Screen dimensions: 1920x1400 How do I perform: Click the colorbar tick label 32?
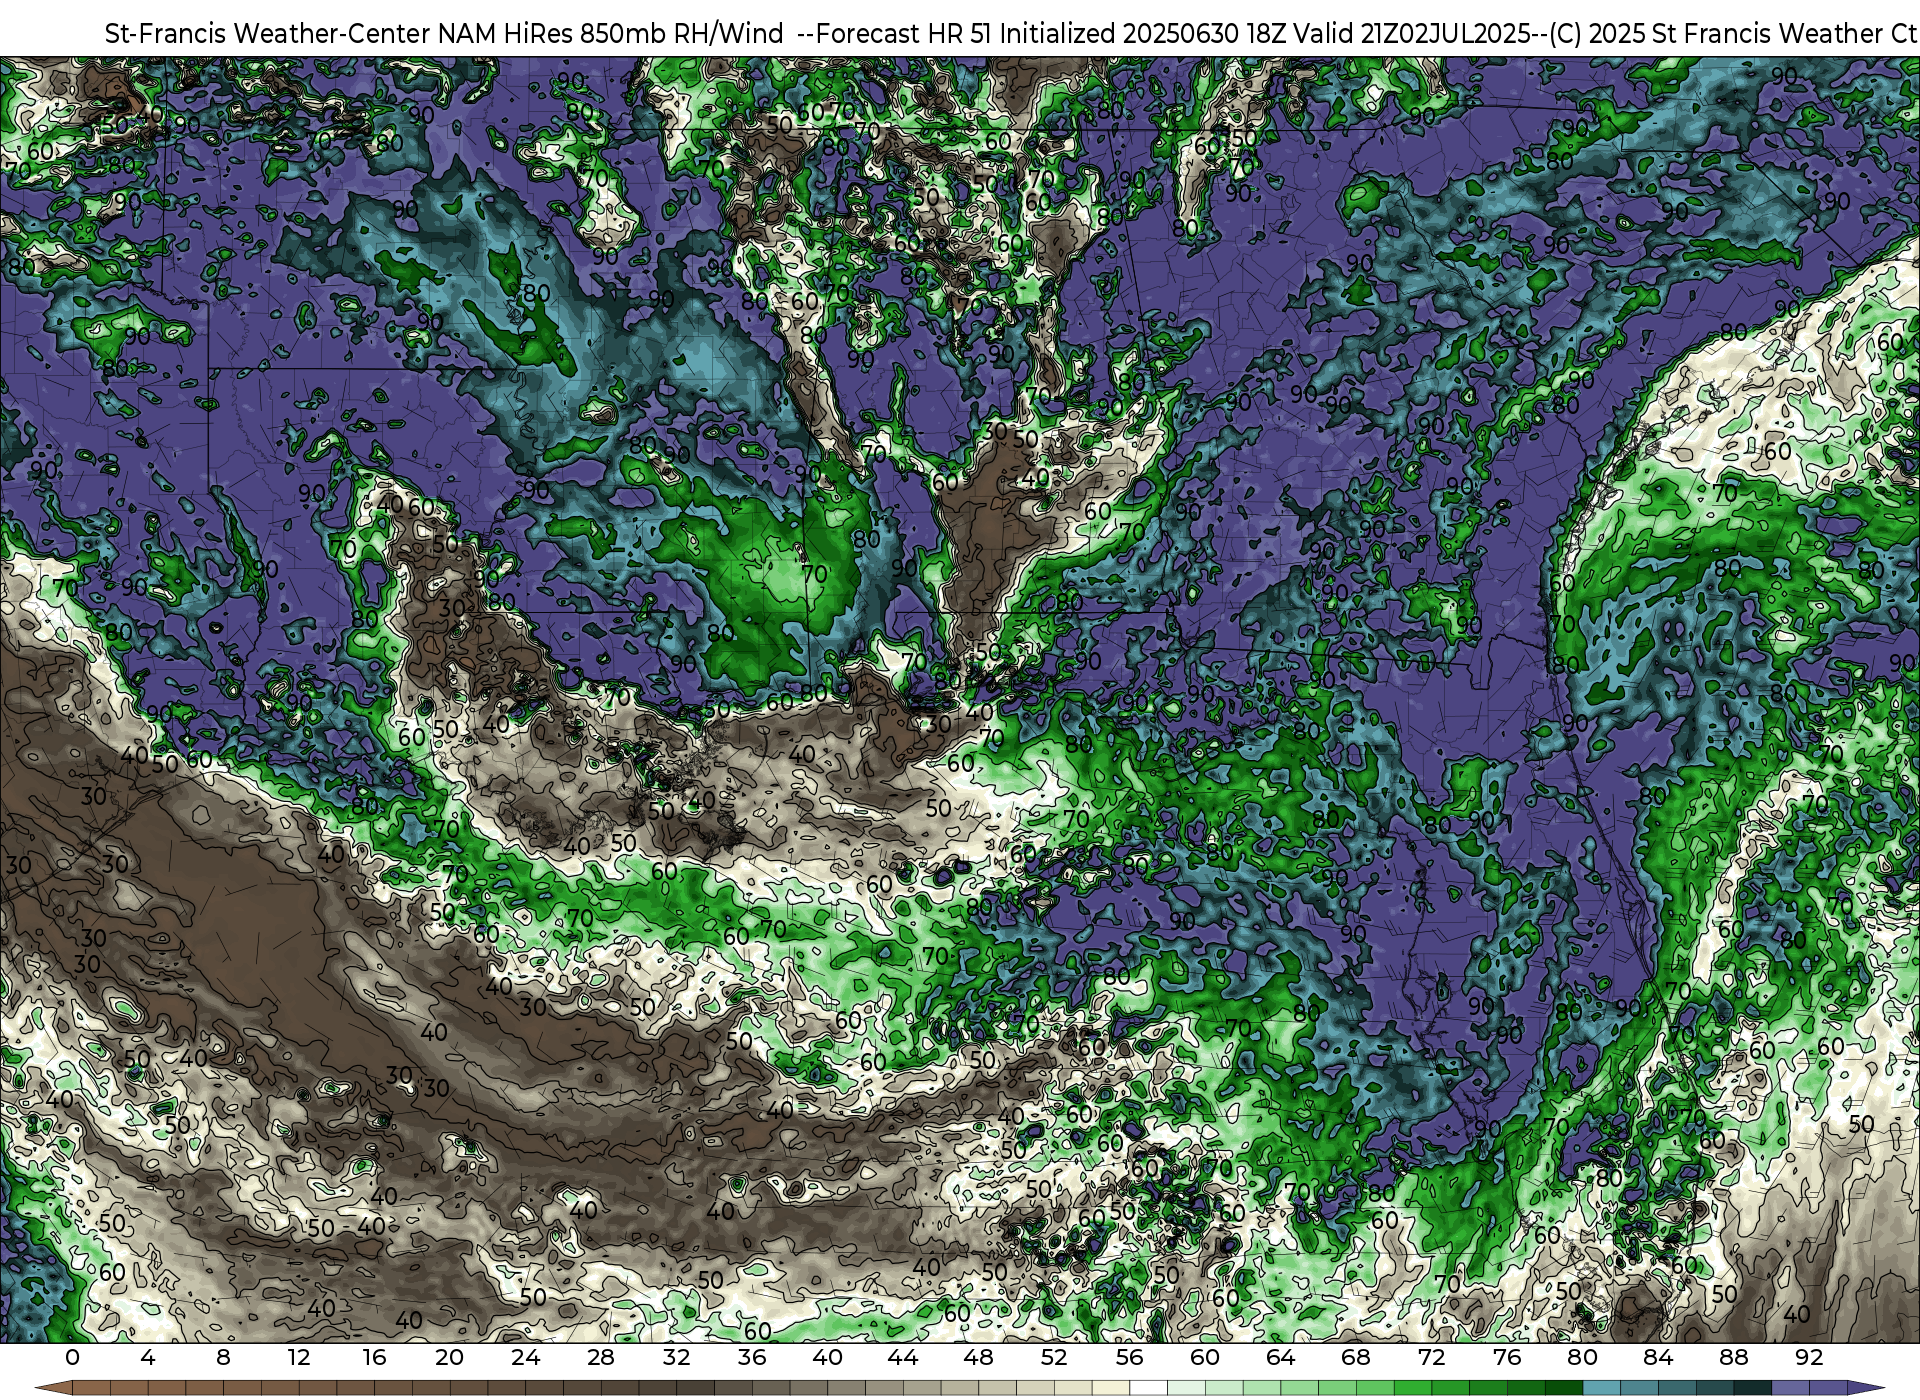[676, 1357]
